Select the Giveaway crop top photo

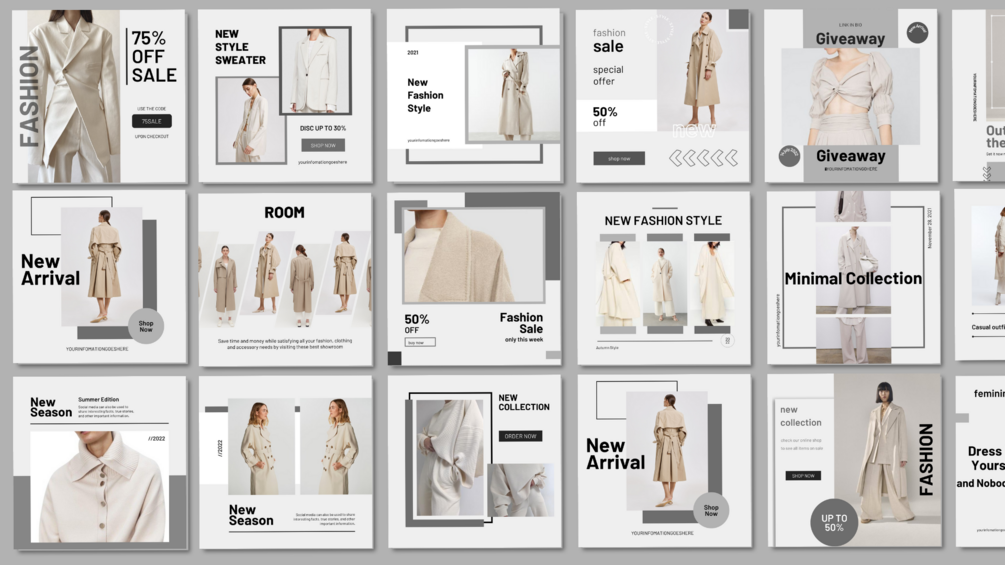tap(850, 96)
